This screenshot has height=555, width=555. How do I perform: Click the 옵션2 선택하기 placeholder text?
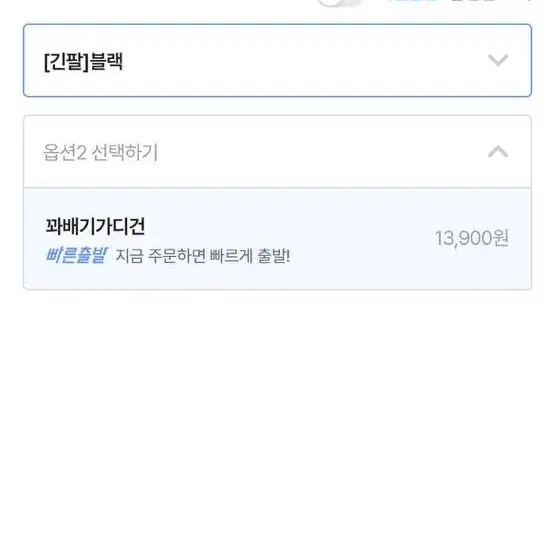[101, 153]
